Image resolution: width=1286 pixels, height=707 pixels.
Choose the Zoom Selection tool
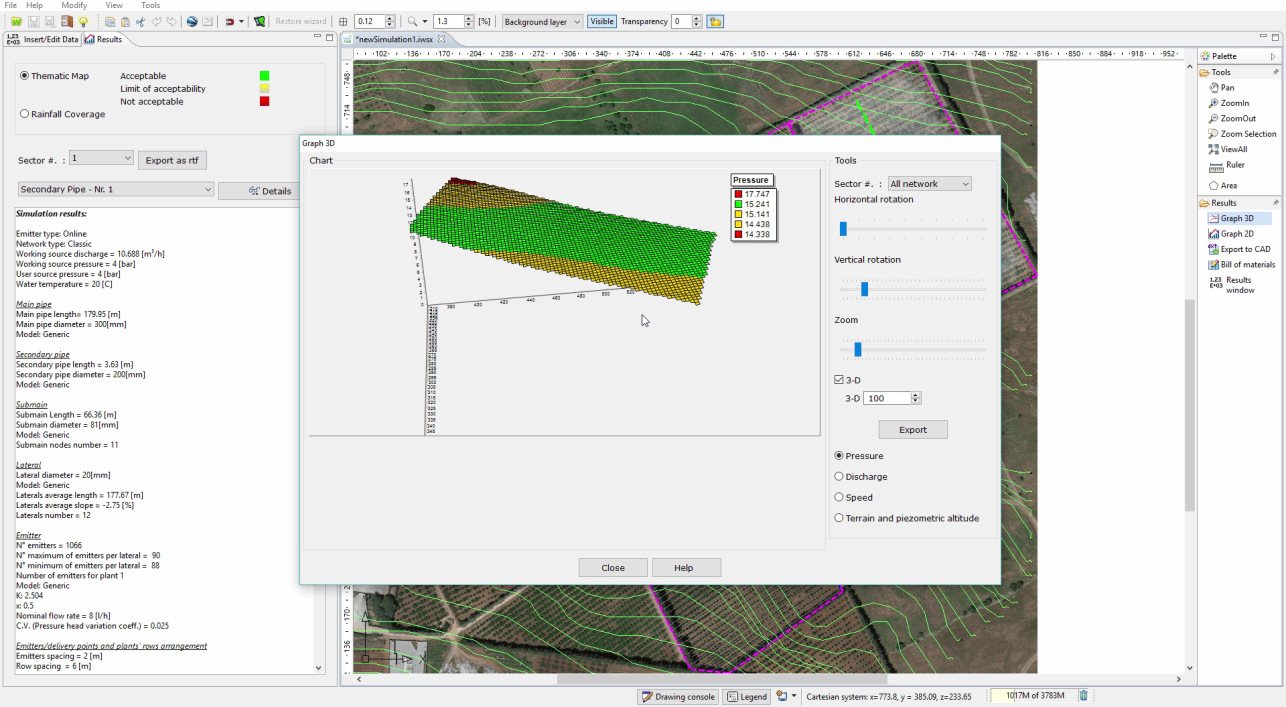point(1247,134)
